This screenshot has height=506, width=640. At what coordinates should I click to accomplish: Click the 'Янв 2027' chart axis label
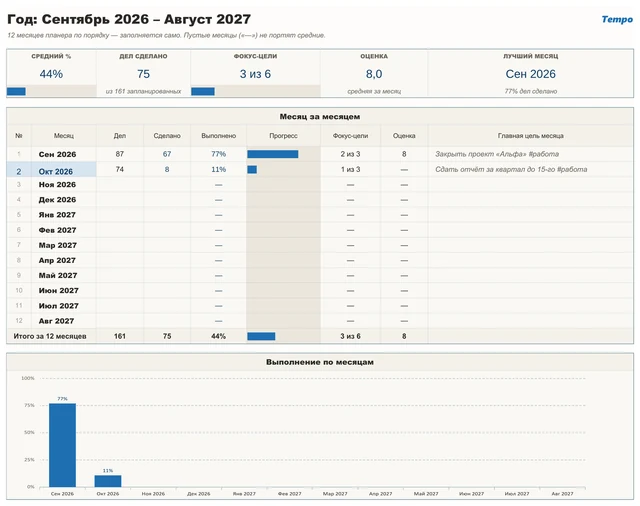tap(244, 494)
